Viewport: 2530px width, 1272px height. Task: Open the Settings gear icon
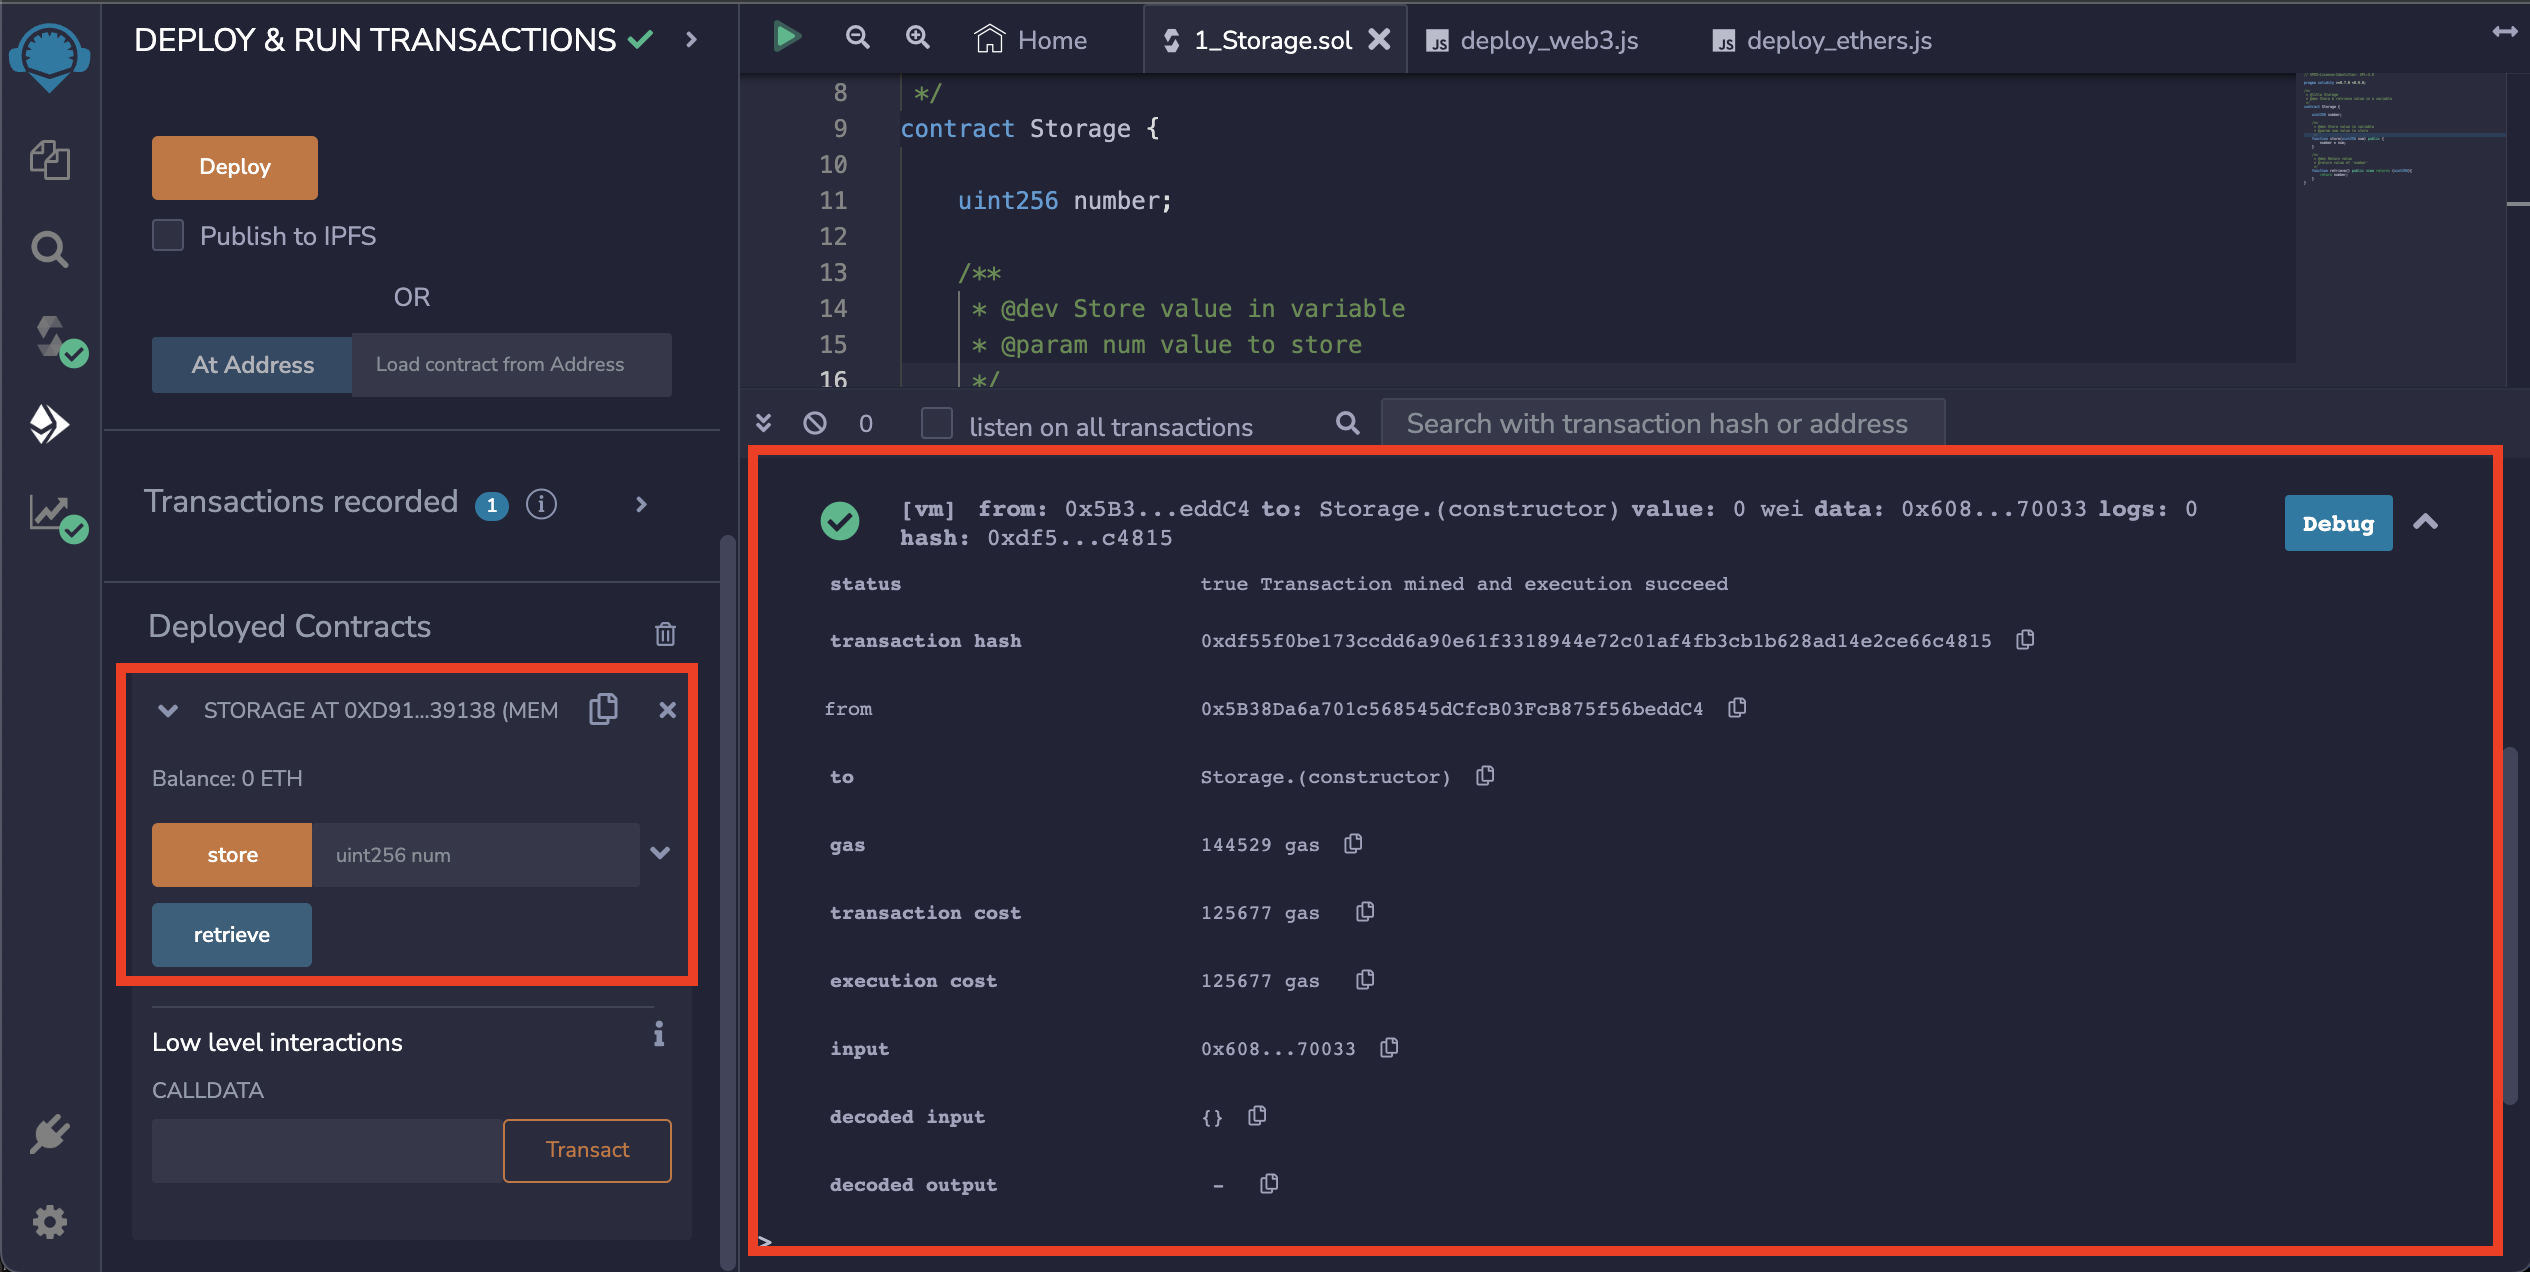click(x=49, y=1221)
